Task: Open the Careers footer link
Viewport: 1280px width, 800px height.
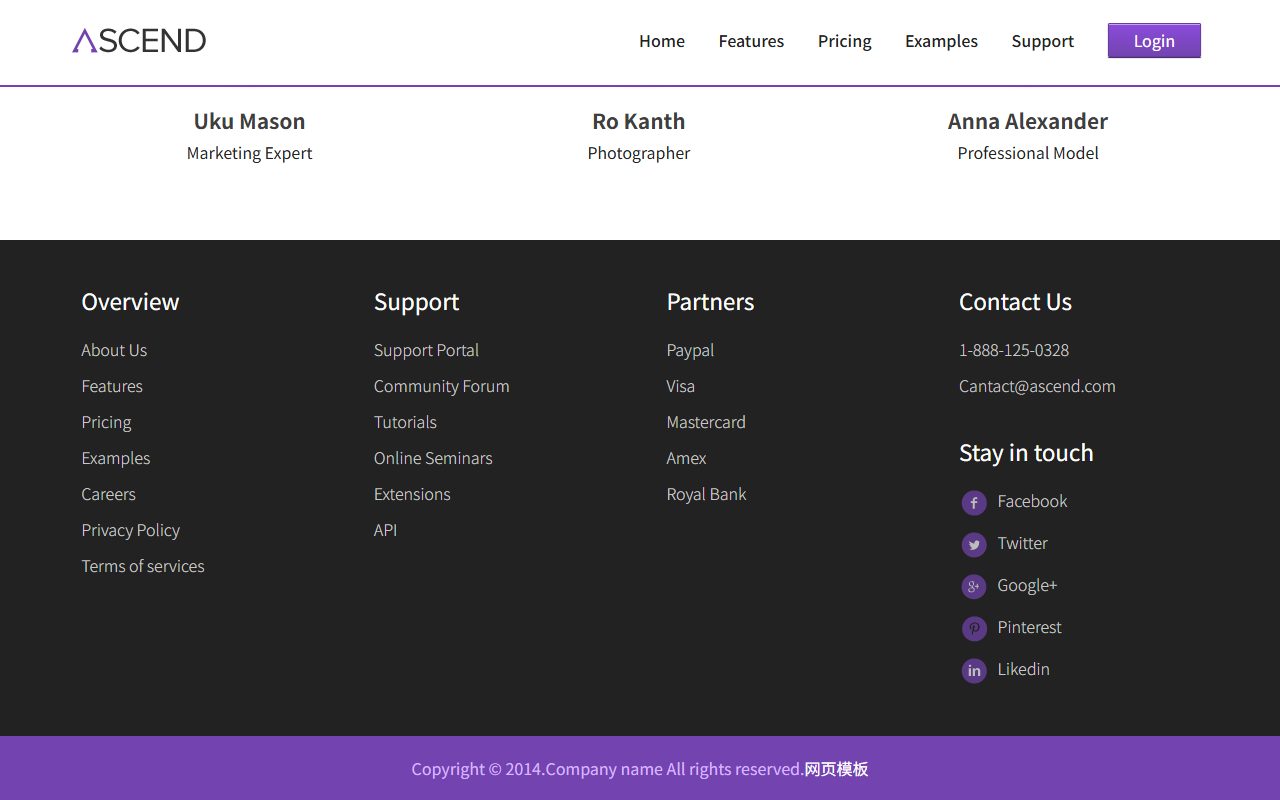Action: click(x=108, y=494)
